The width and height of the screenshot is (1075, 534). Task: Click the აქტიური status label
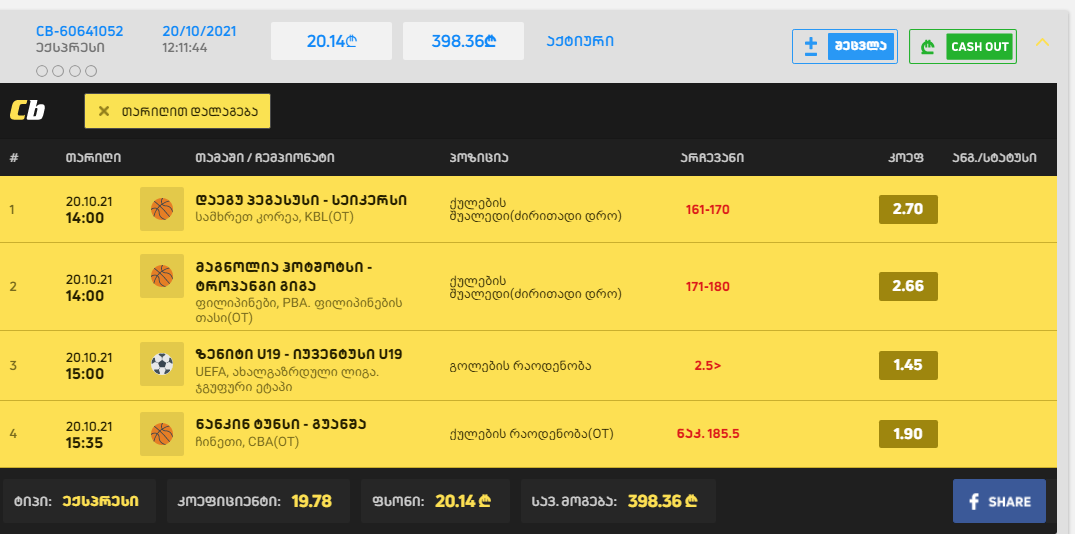(580, 41)
